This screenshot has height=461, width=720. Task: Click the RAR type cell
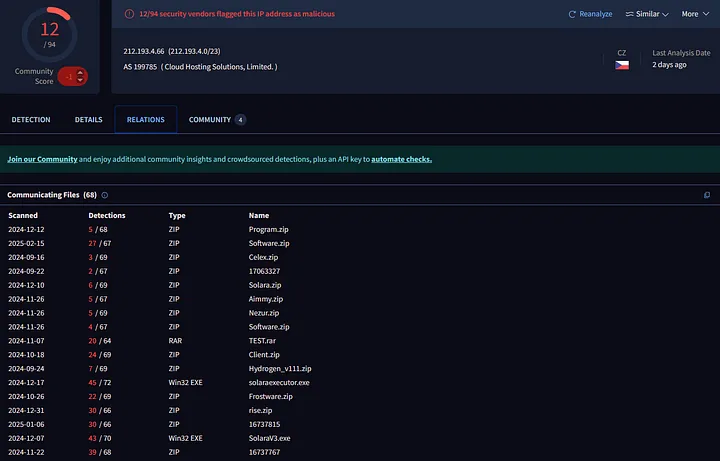coord(175,341)
